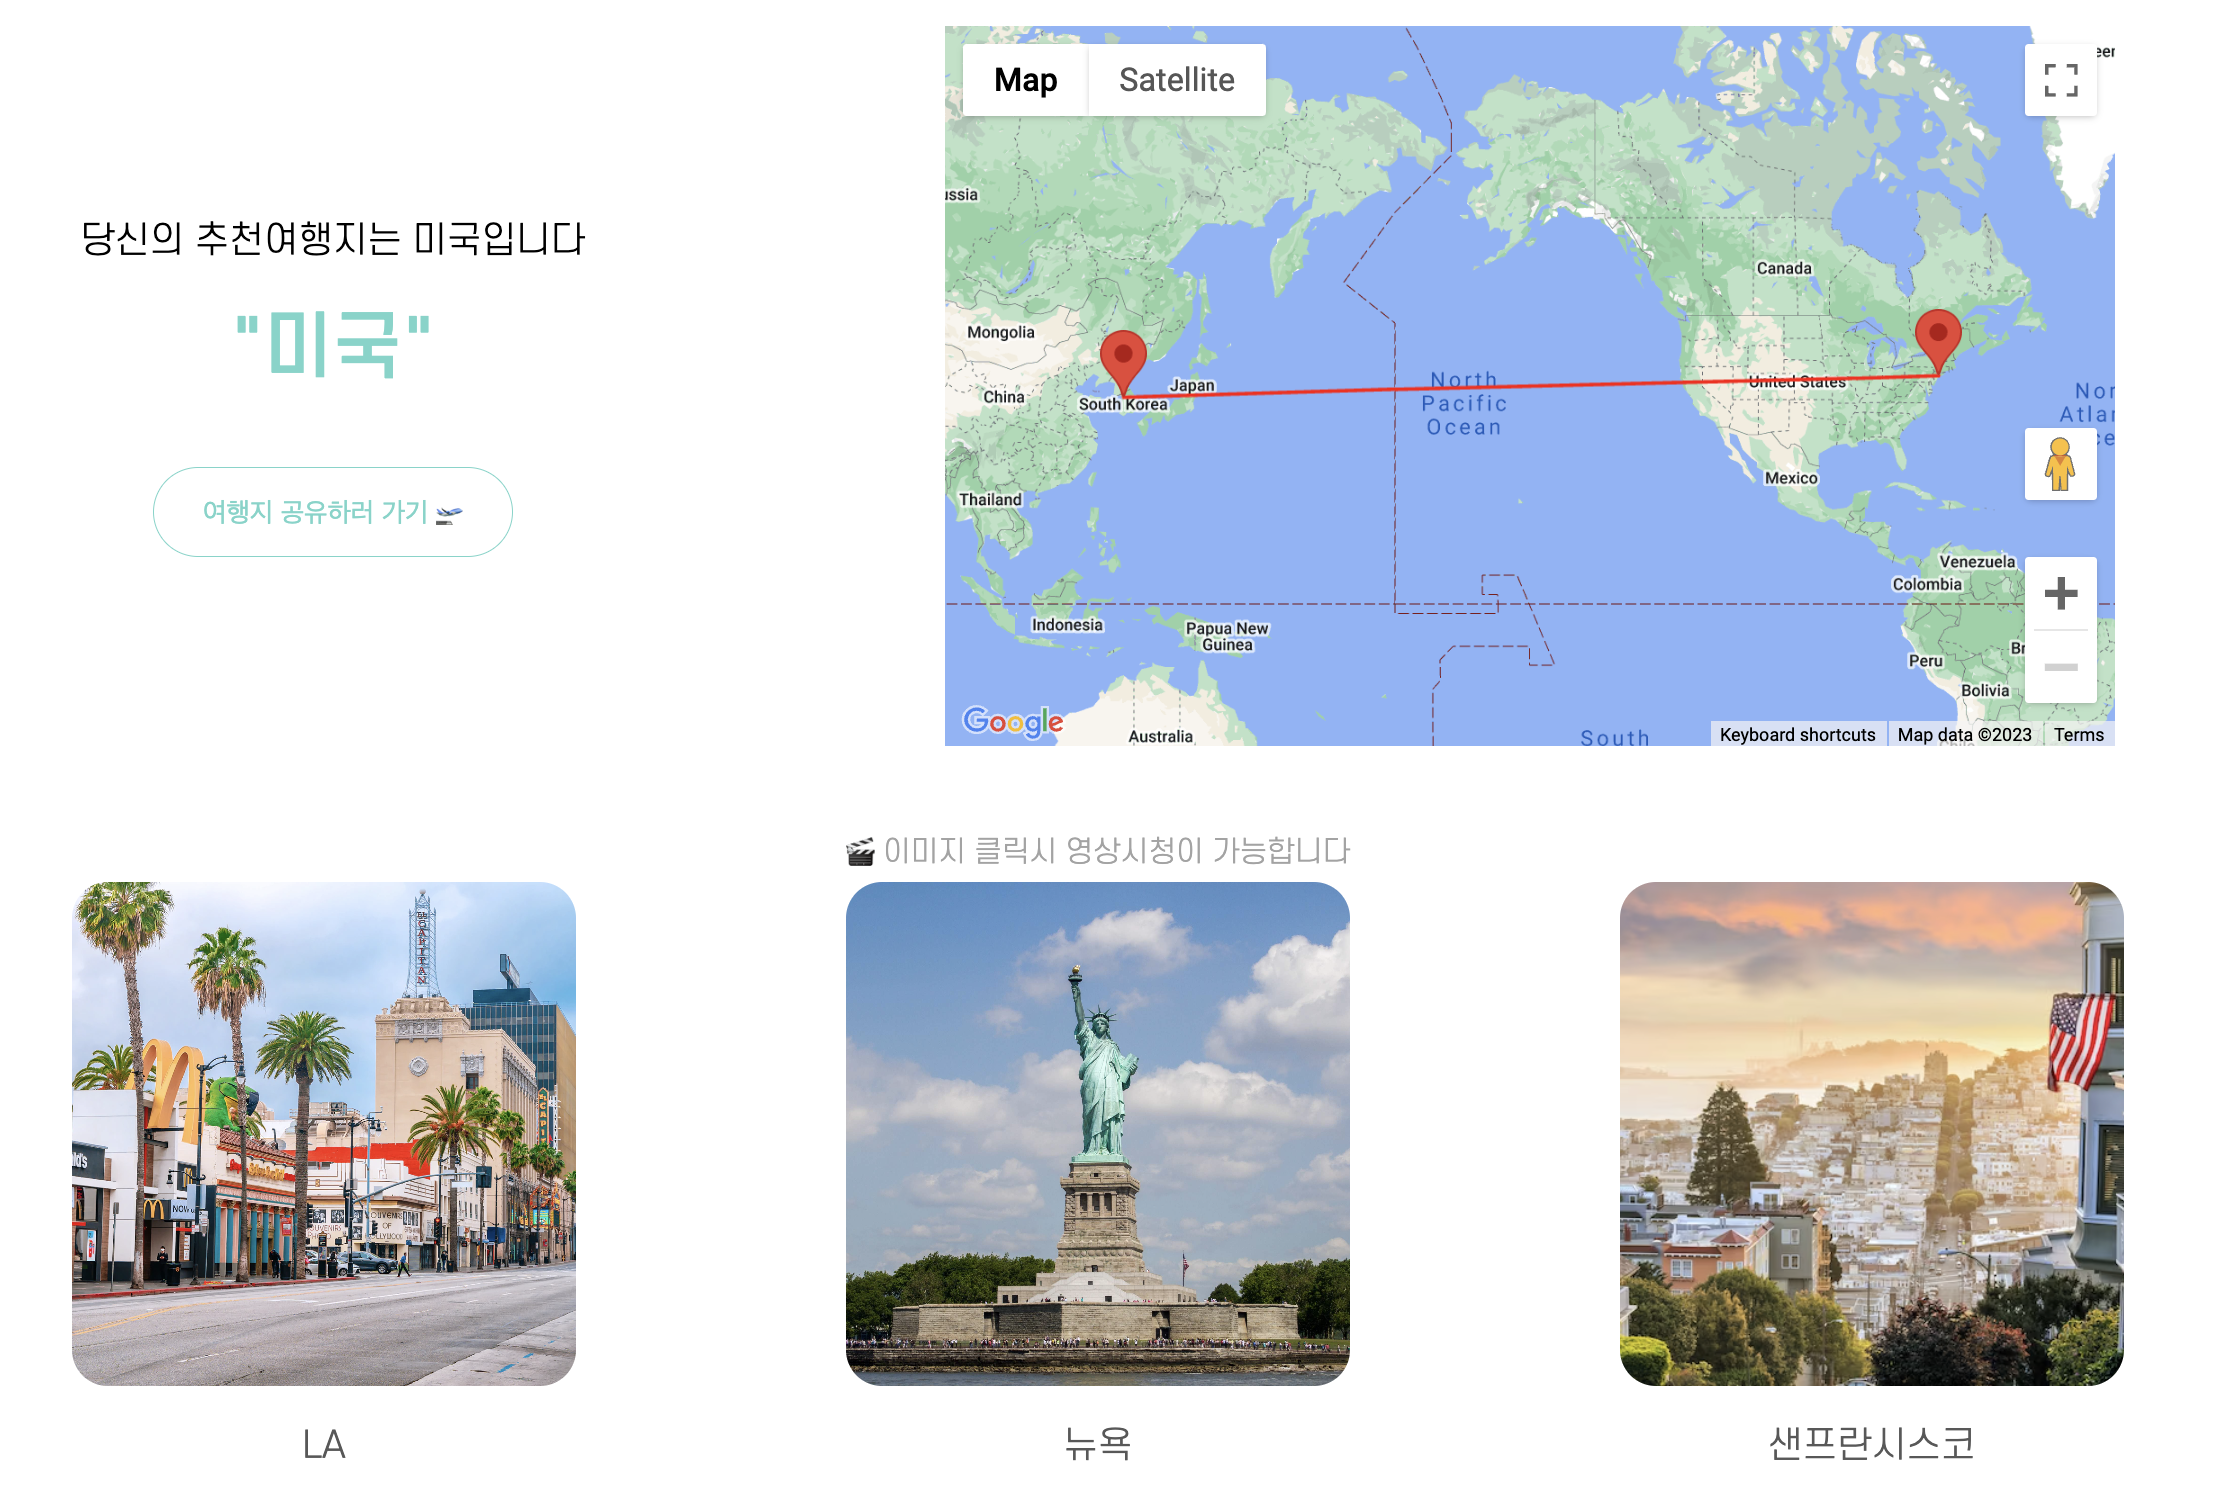This screenshot has height=1488, width=2230.
Task: Click the 뉴욕 caption label
Action: click(x=1097, y=1444)
